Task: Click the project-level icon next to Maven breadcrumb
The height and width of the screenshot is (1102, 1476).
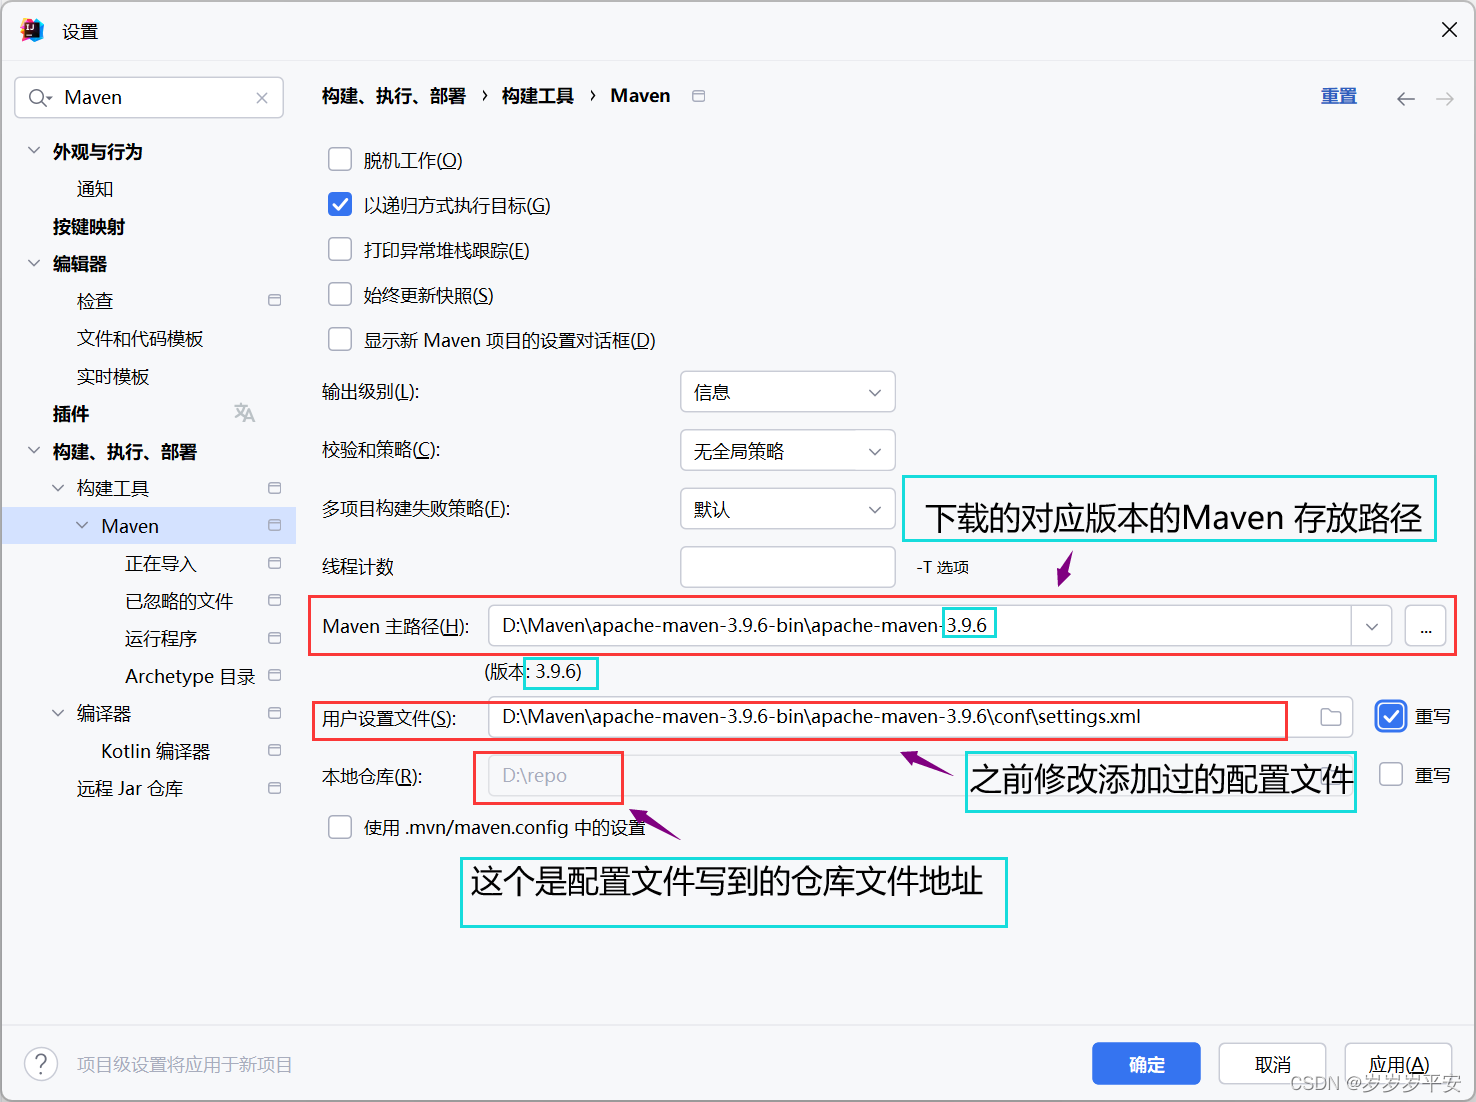Action: coord(699,96)
